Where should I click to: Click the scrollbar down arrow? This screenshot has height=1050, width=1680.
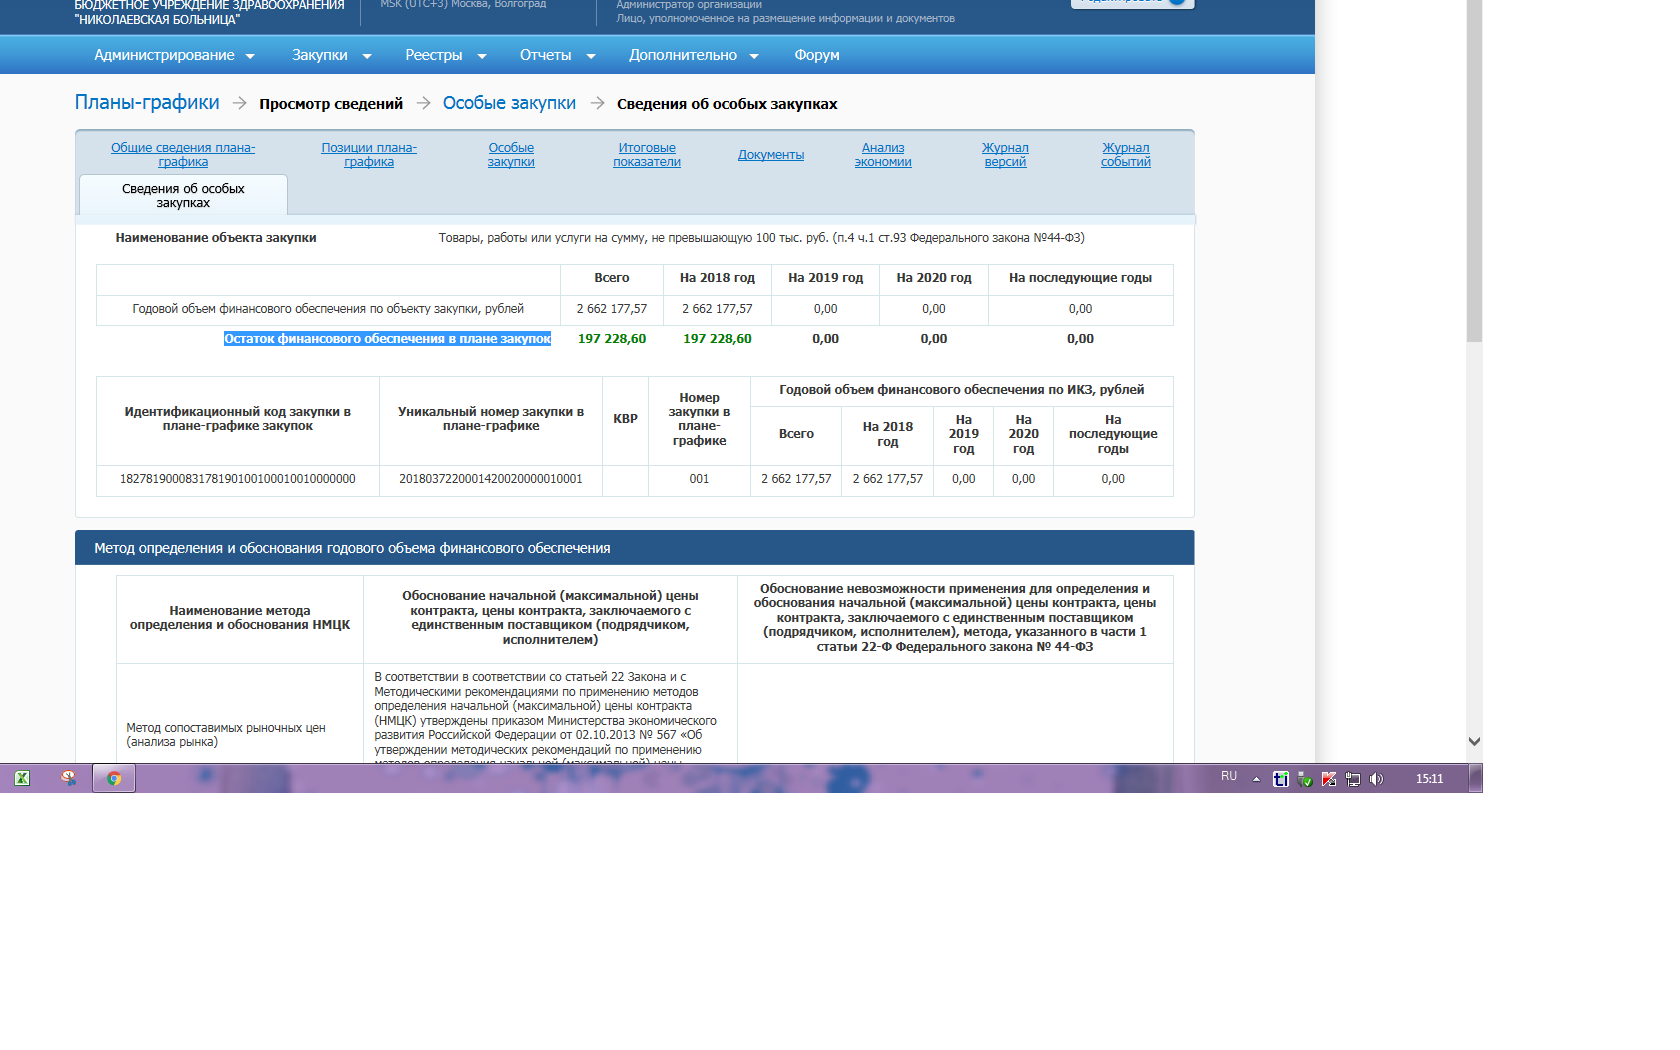[x=1474, y=742]
